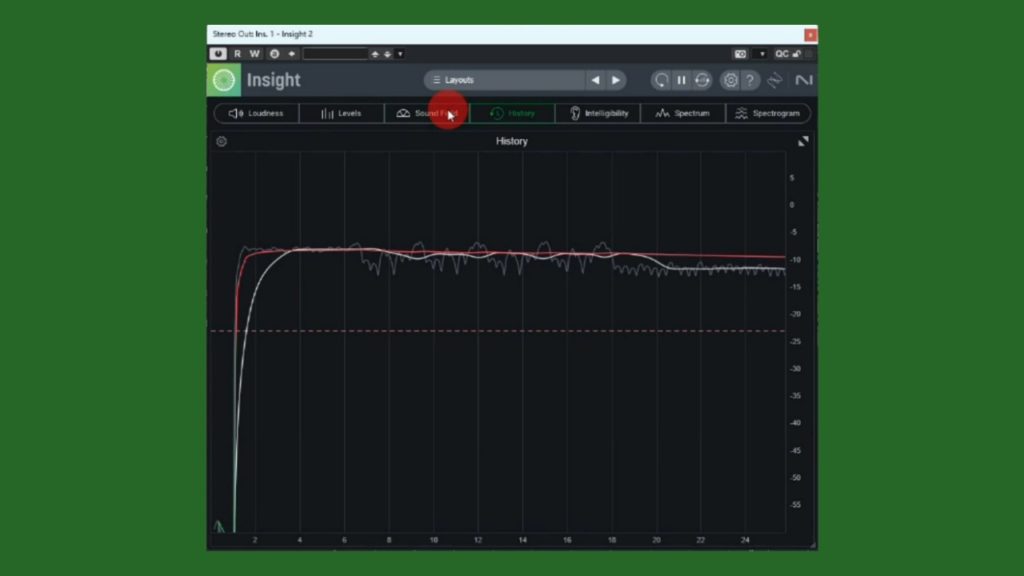Open the help question mark icon
The height and width of the screenshot is (576, 1024).
coord(750,80)
